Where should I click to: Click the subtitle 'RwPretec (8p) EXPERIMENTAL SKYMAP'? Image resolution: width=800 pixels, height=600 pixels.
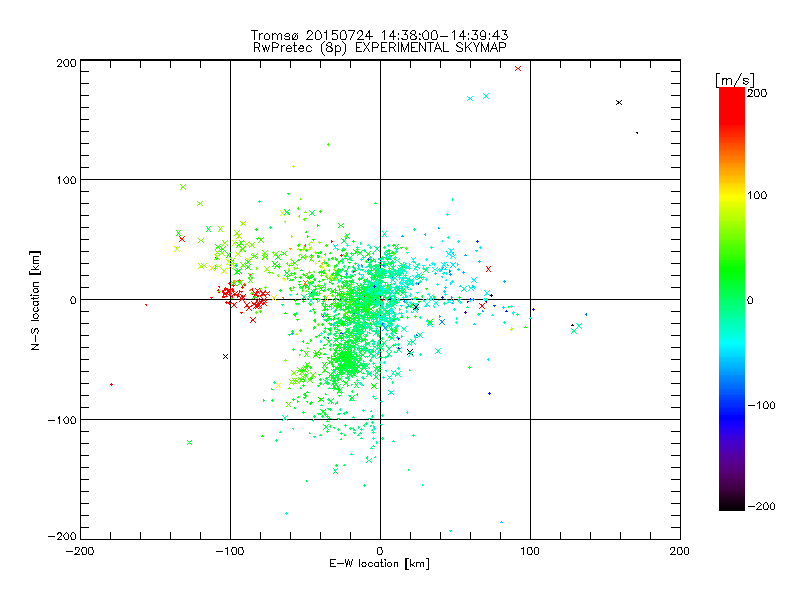(380, 48)
